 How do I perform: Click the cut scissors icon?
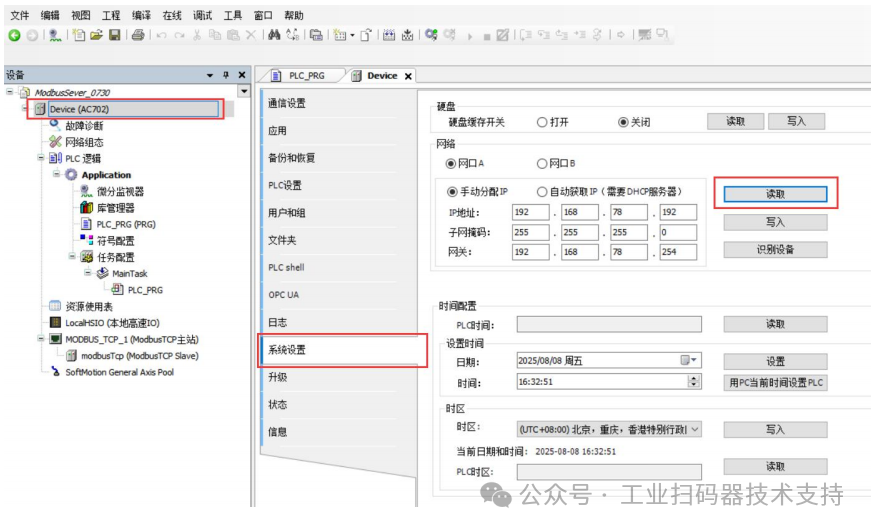197,35
